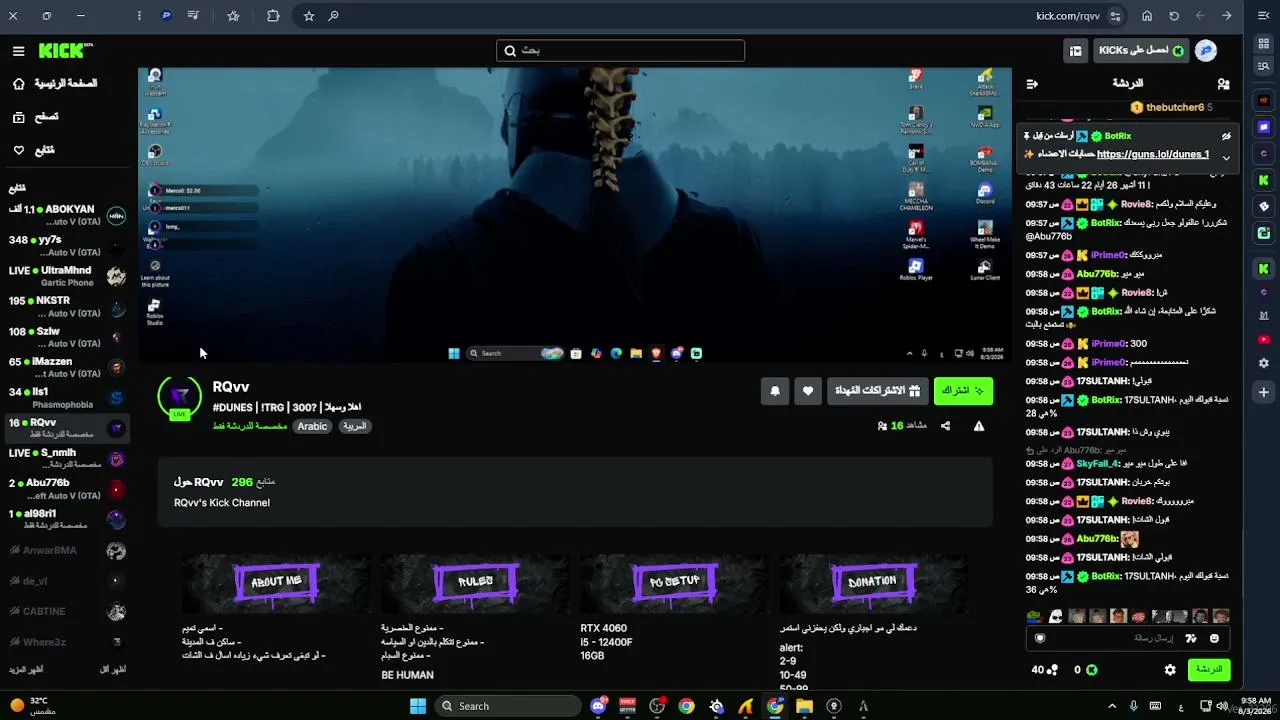Expand the pinned message chevron
This screenshot has height=720, width=1280.
click(1226, 158)
